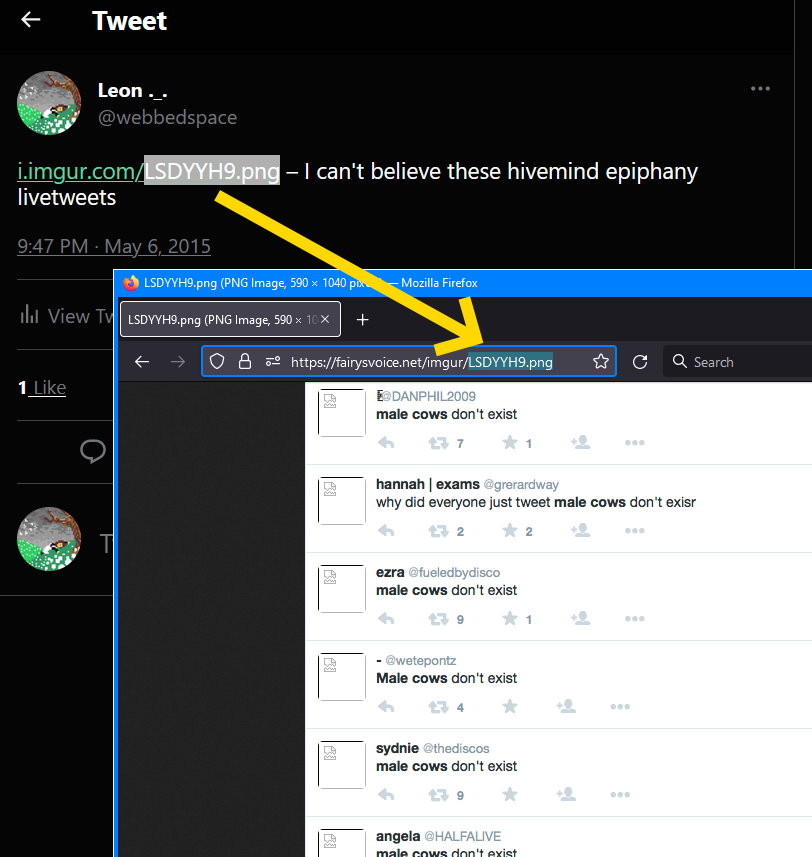Click the tweet timestamp 9:47 PM May 6, 2015
This screenshot has width=812, height=857.
pos(114,246)
